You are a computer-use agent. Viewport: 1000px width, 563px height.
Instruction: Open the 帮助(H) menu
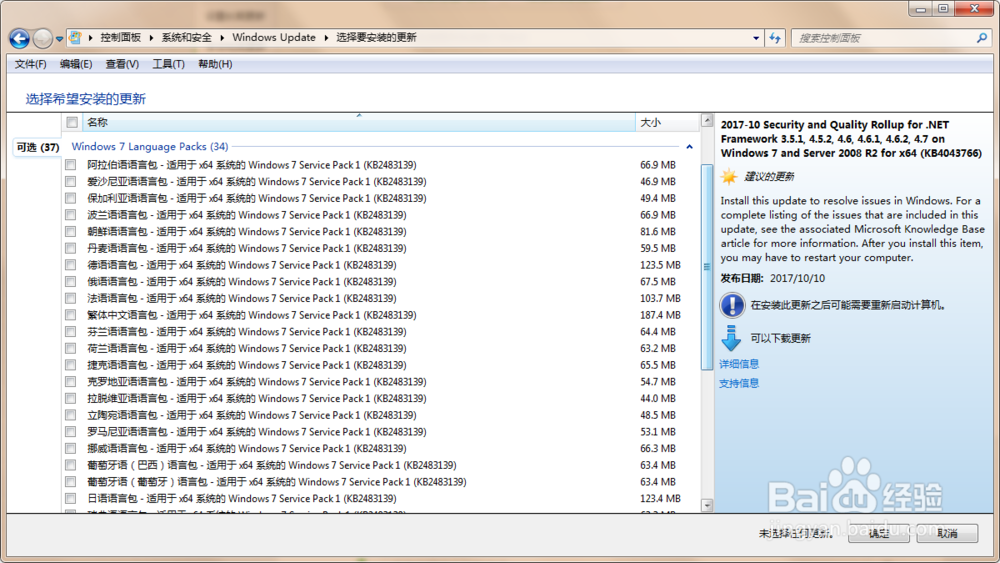(x=215, y=64)
